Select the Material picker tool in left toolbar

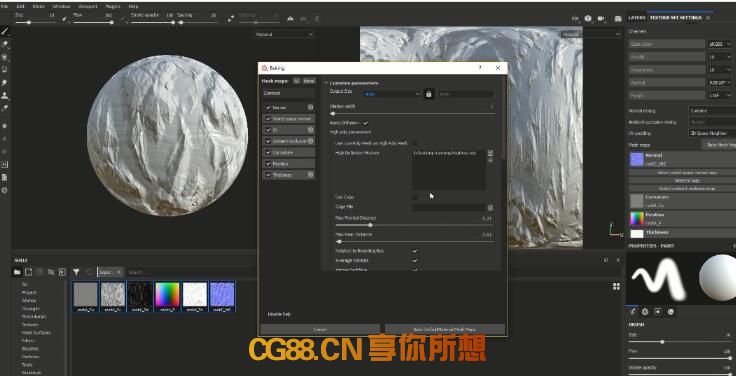tap(5, 108)
